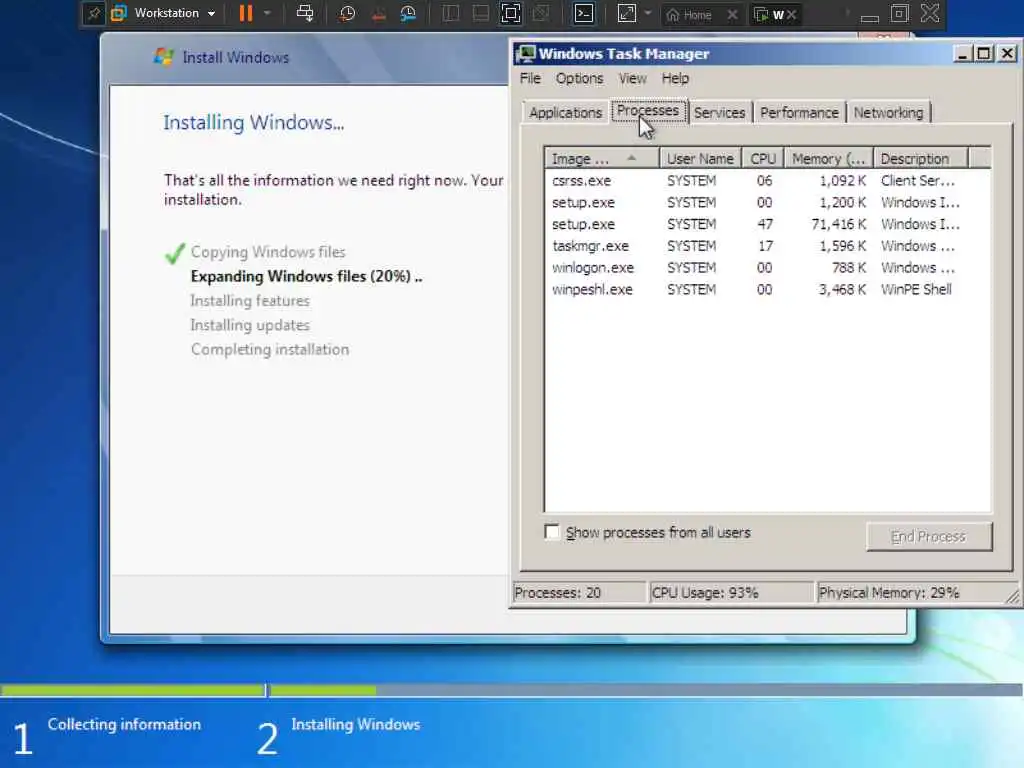The image size is (1024, 768).
Task: Click the Task Manager title bar icon
Action: click(x=526, y=54)
